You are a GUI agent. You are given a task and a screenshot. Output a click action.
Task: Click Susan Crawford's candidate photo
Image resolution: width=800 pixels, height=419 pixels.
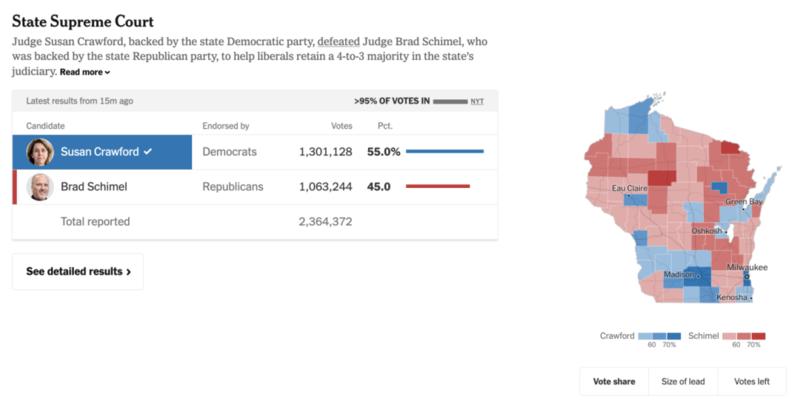coord(42,152)
